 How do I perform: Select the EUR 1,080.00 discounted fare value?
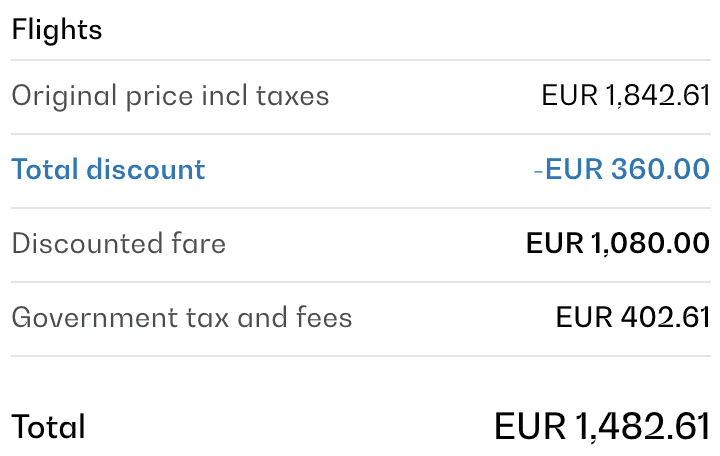tap(617, 243)
